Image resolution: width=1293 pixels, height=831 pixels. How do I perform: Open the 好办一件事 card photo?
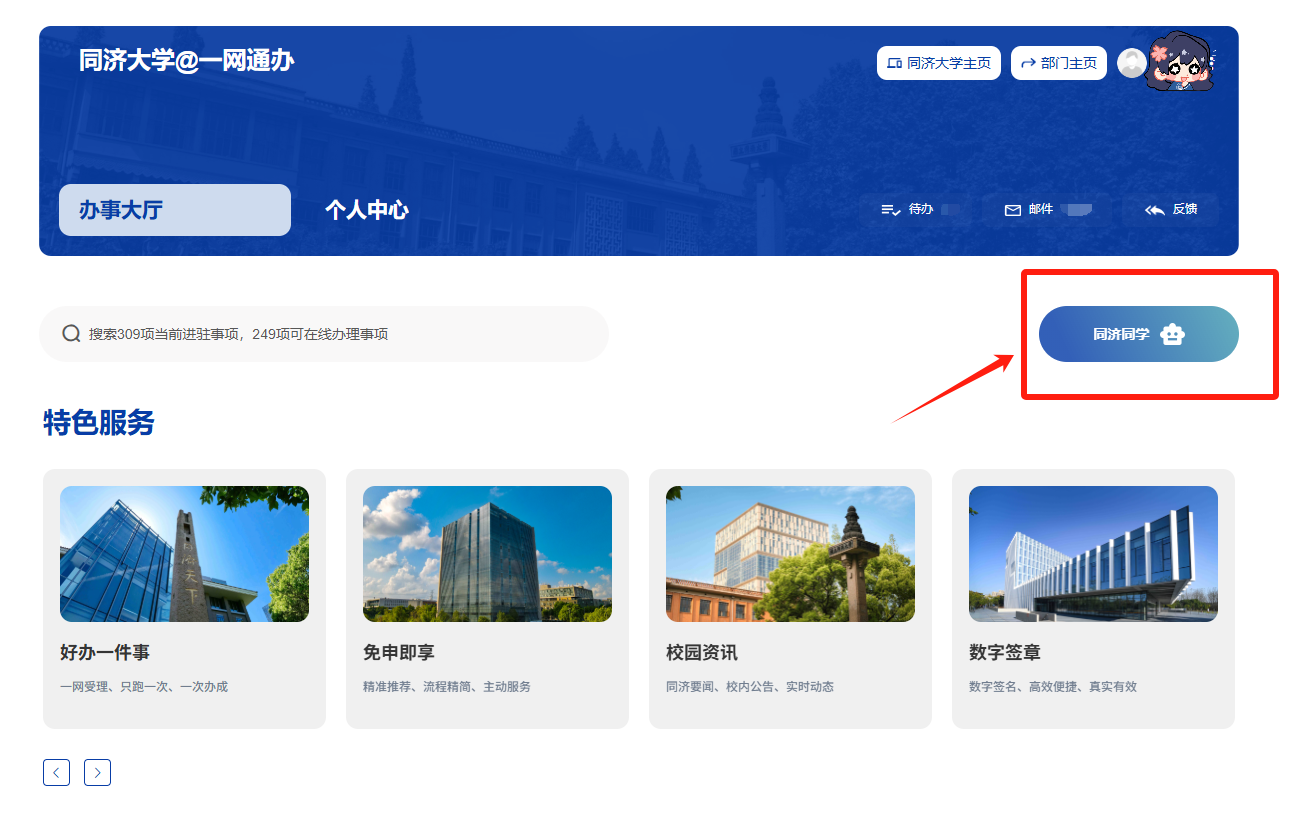(x=184, y=554)
